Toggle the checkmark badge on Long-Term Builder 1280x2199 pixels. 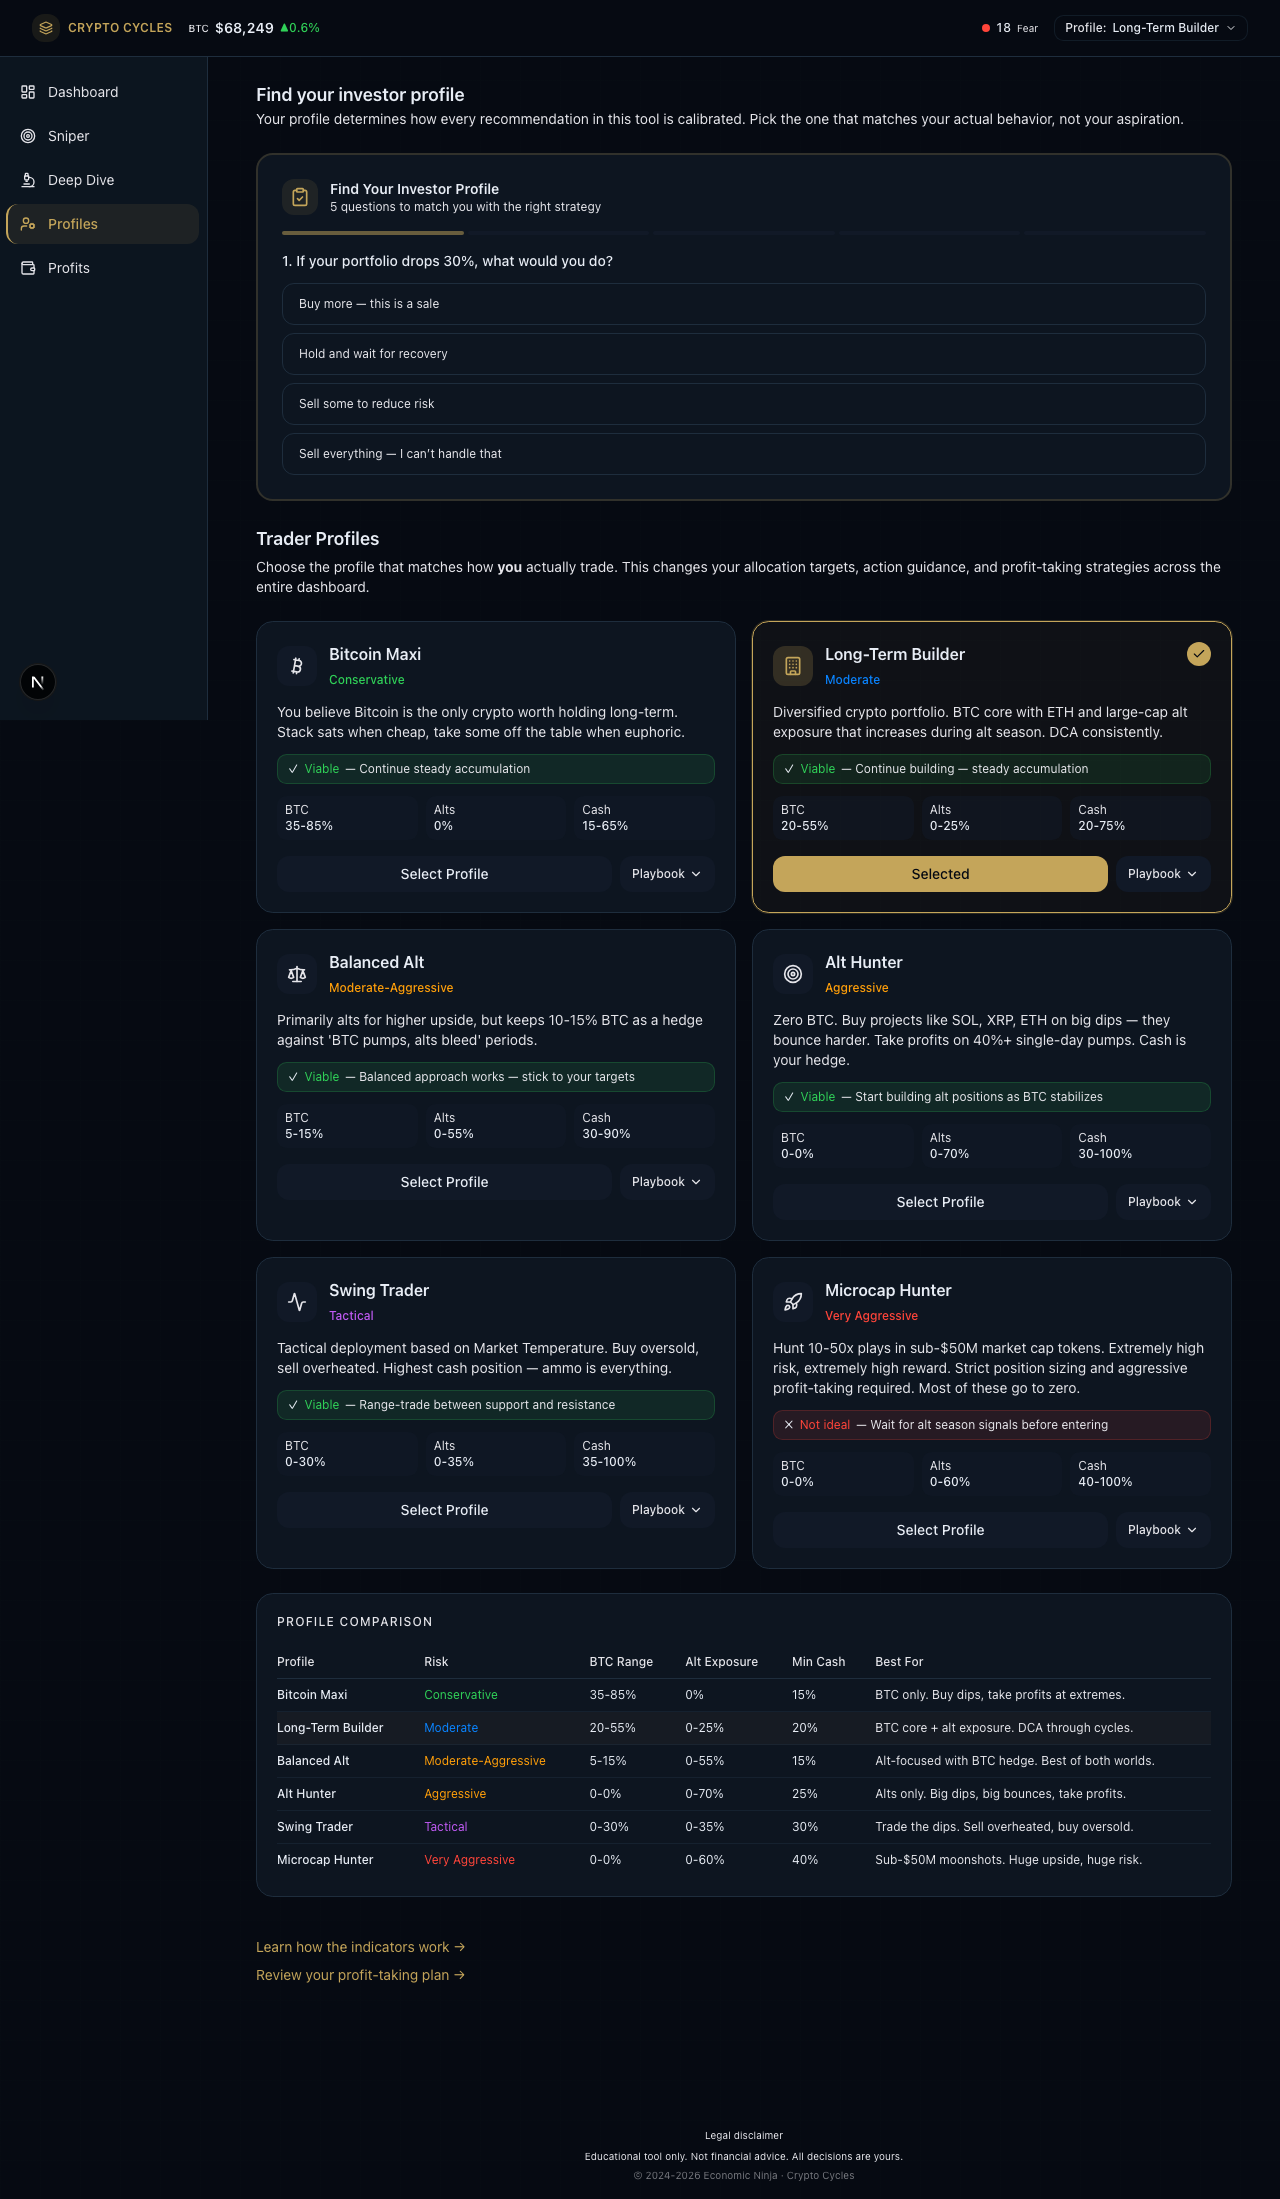(1198, 654)
